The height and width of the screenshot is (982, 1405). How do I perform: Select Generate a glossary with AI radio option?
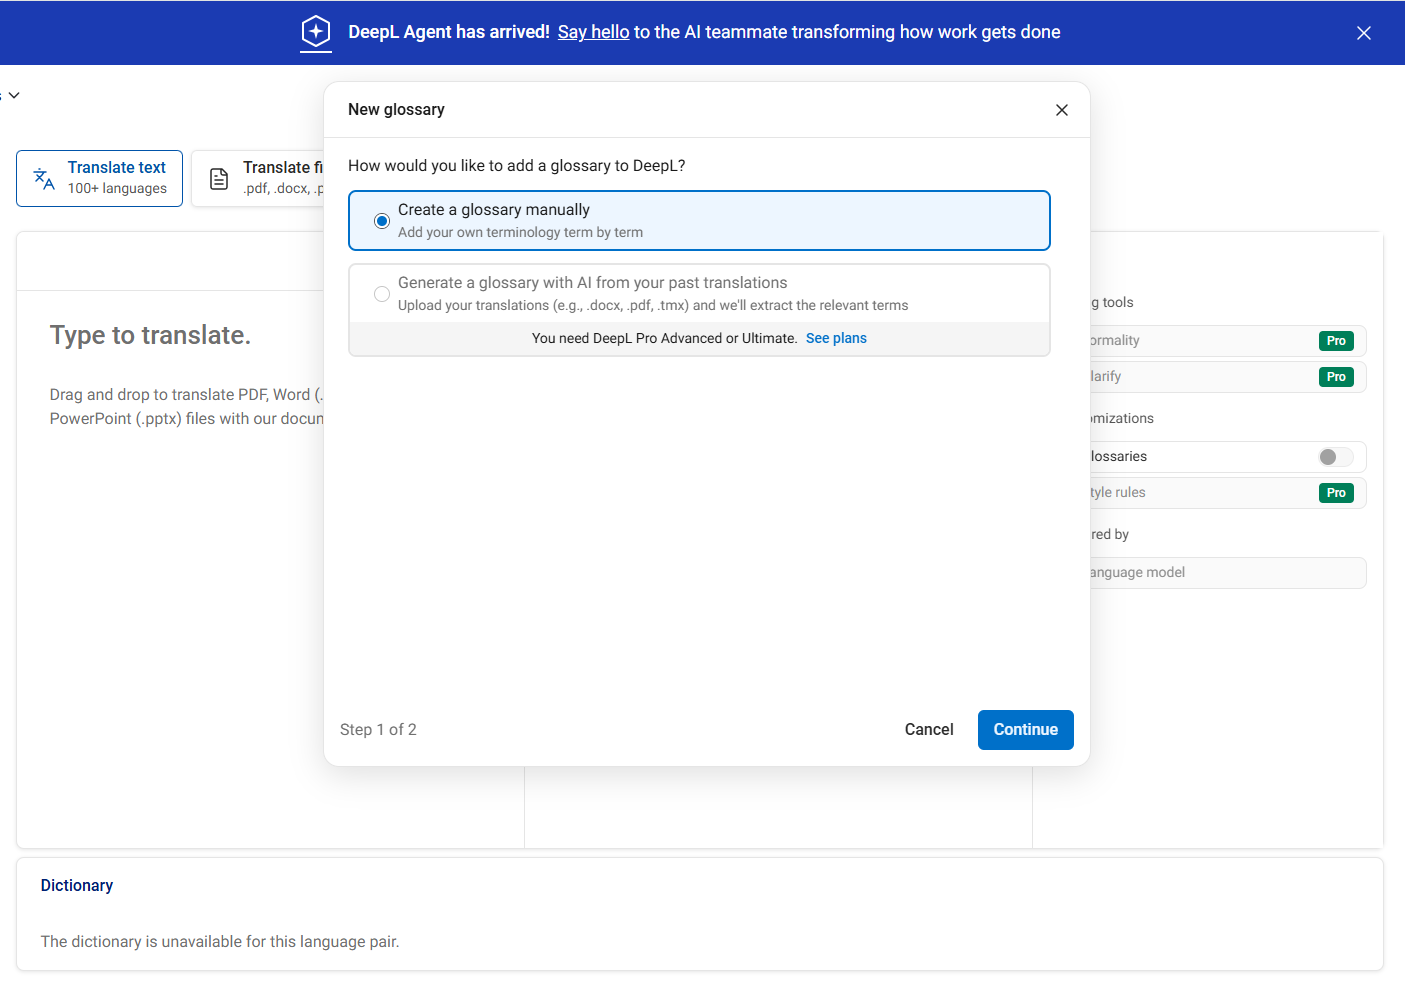[x=382, y=294]
